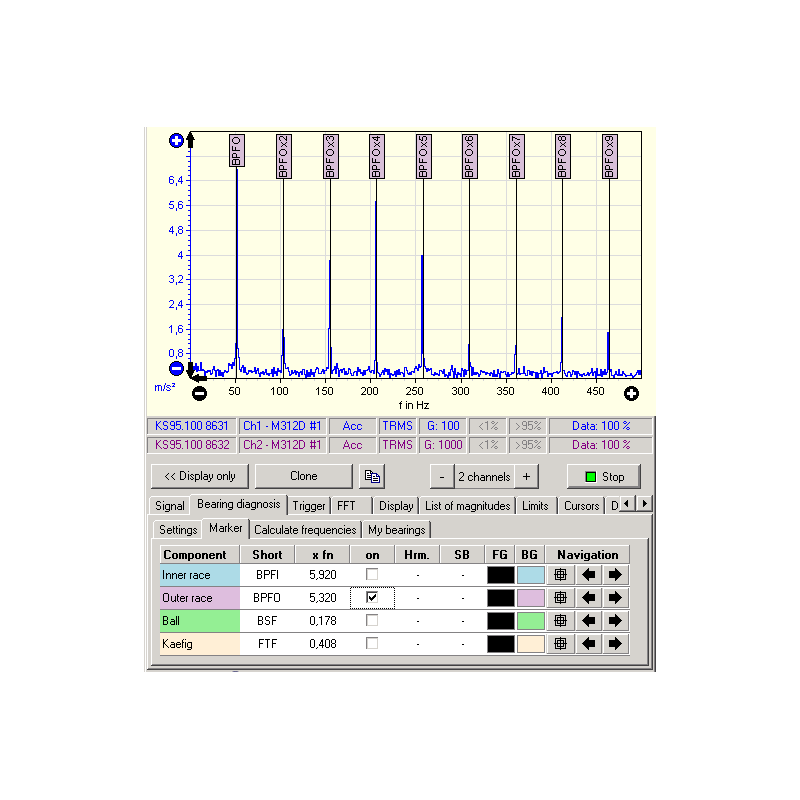
Task: Open pink BG color swatch for Outer race
Action: [531, 598]
